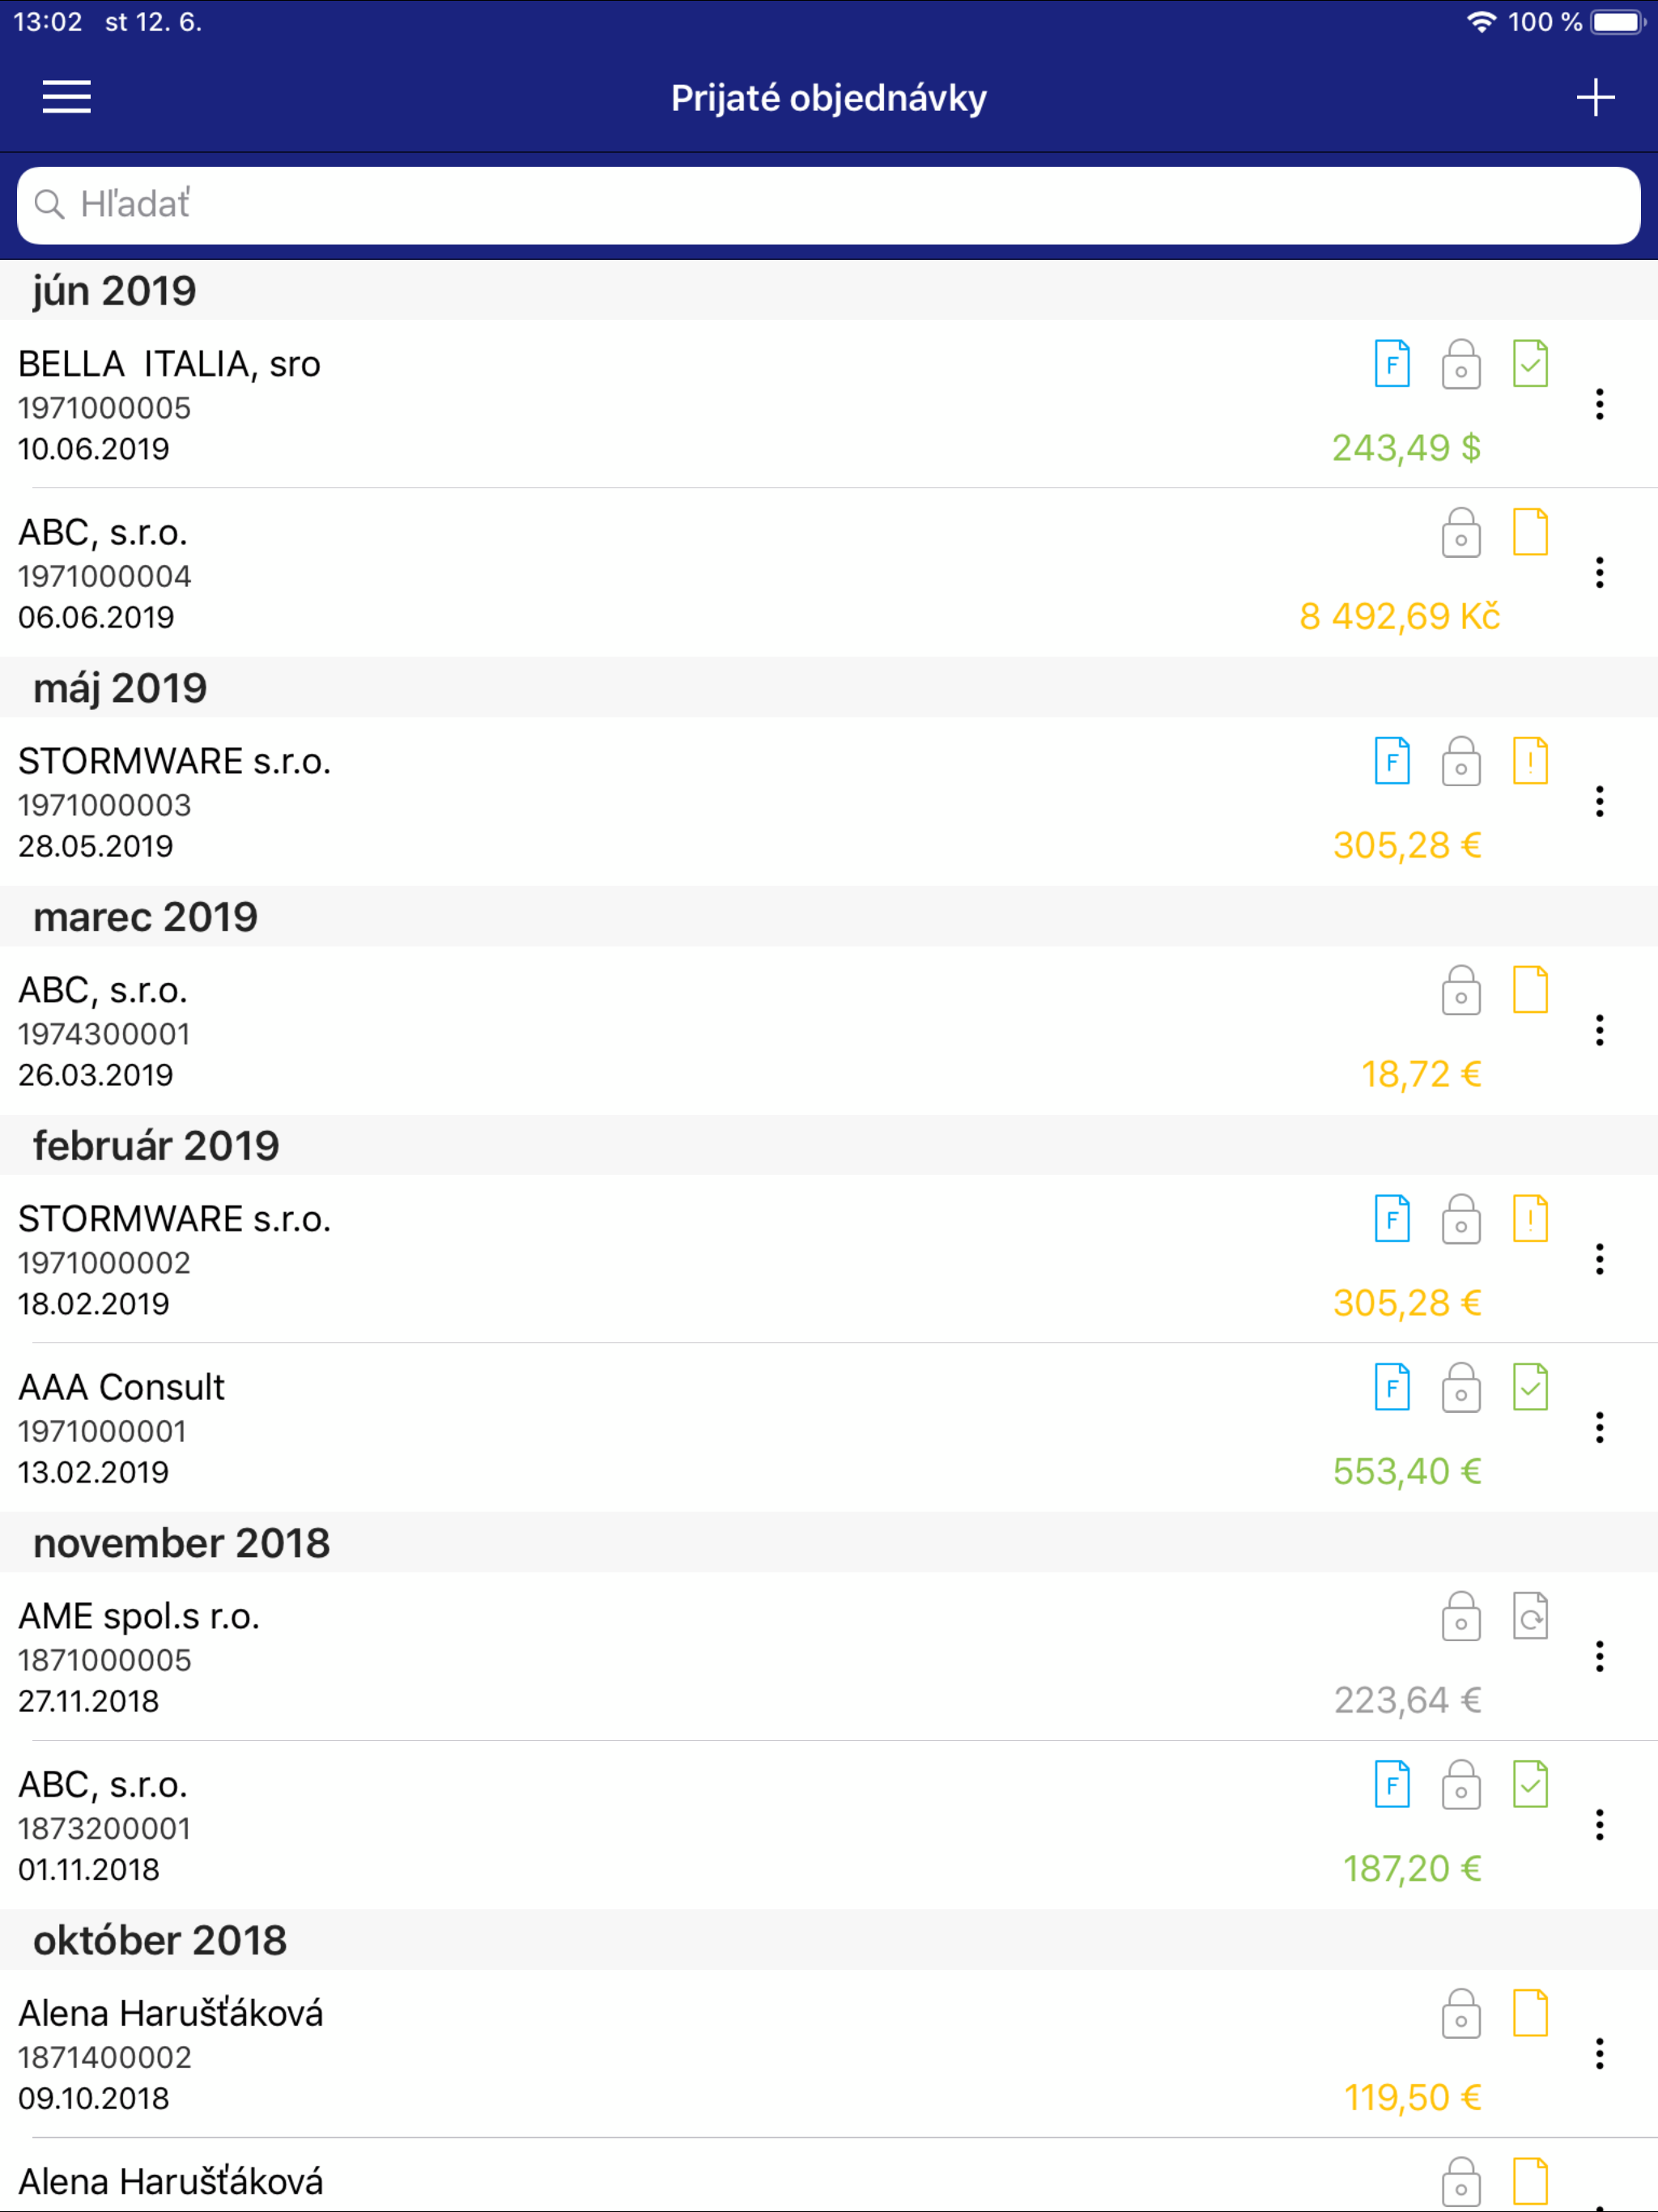Viewport: 1658px width, 2212px height.
Task: Open the hamburger navigation menu
Action: pyautogui.click(x=66, y=97)
